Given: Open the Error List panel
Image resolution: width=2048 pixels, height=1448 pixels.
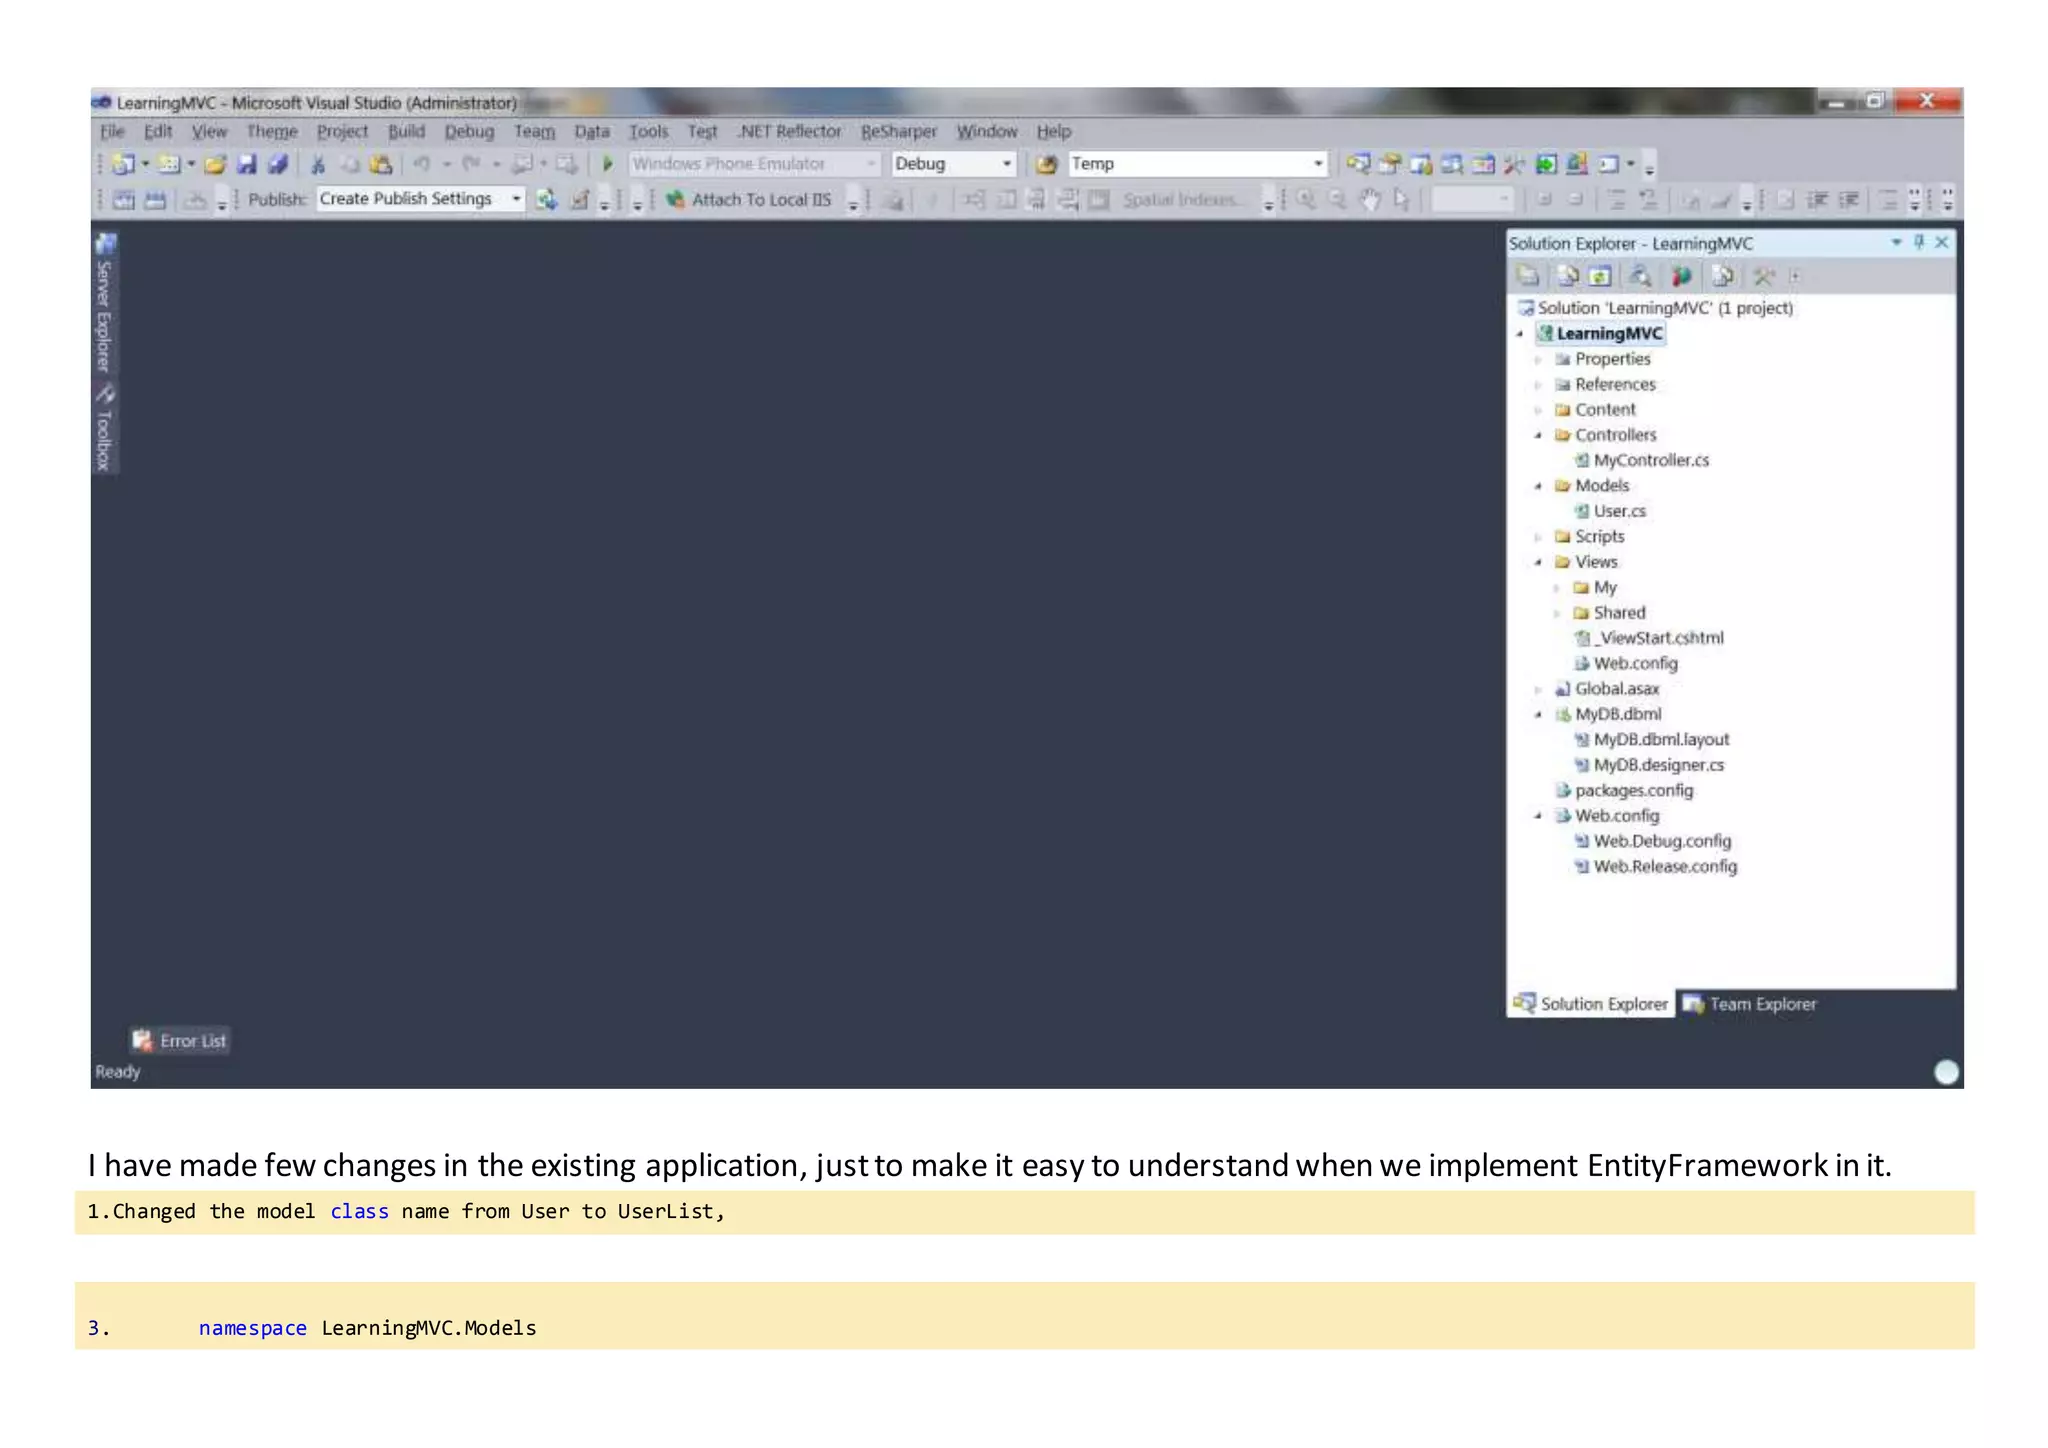Looking at the screenshot, I should tap(180, 1041).
